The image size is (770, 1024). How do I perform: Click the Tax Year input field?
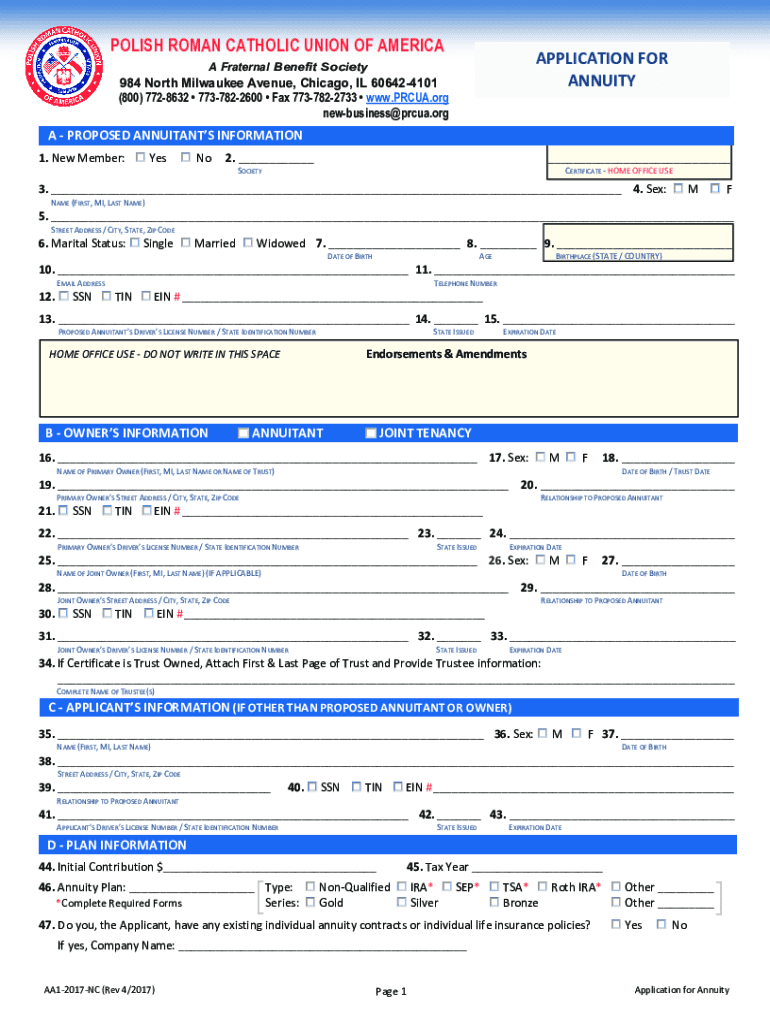536,867
